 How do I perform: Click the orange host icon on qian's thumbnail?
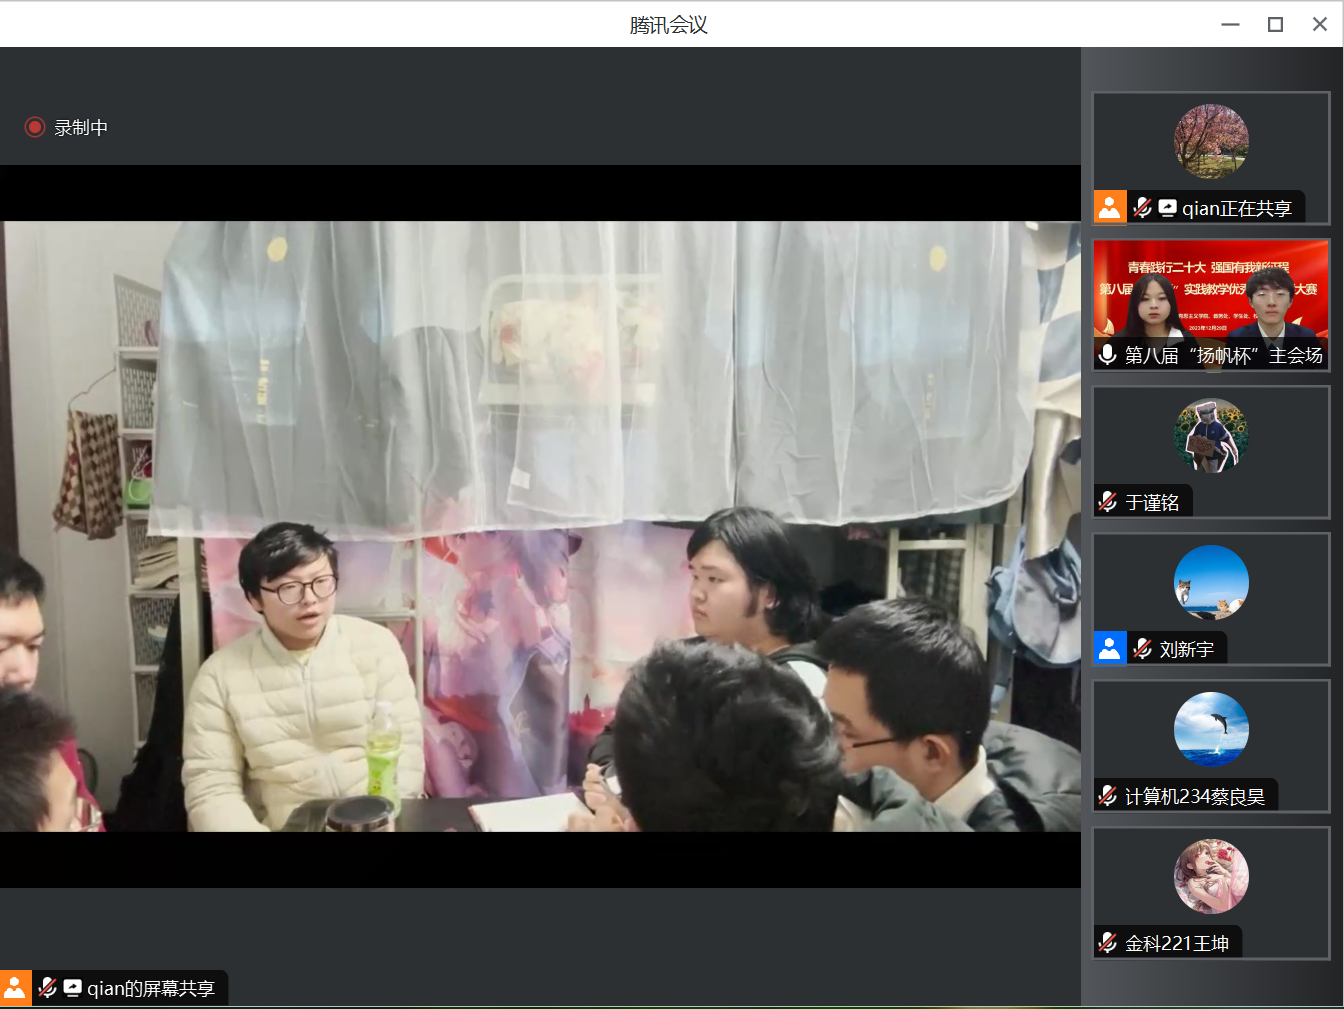[1110, 207]
